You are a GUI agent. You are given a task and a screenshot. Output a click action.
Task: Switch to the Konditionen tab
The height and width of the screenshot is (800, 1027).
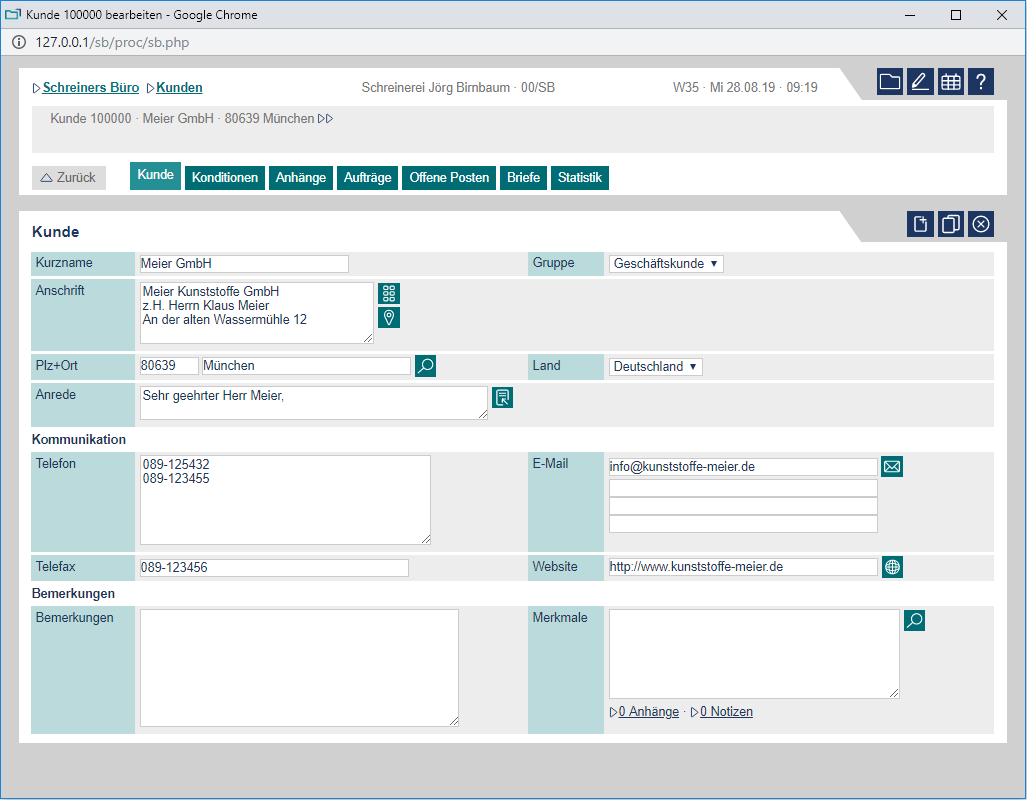[225, 178]
